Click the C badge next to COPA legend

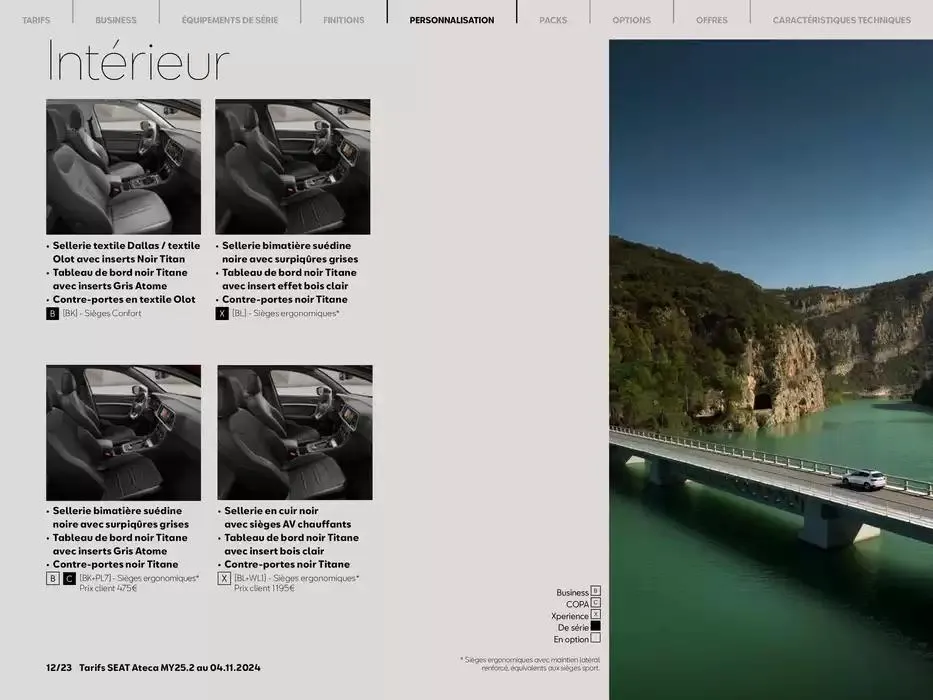[x=596, y=603]
